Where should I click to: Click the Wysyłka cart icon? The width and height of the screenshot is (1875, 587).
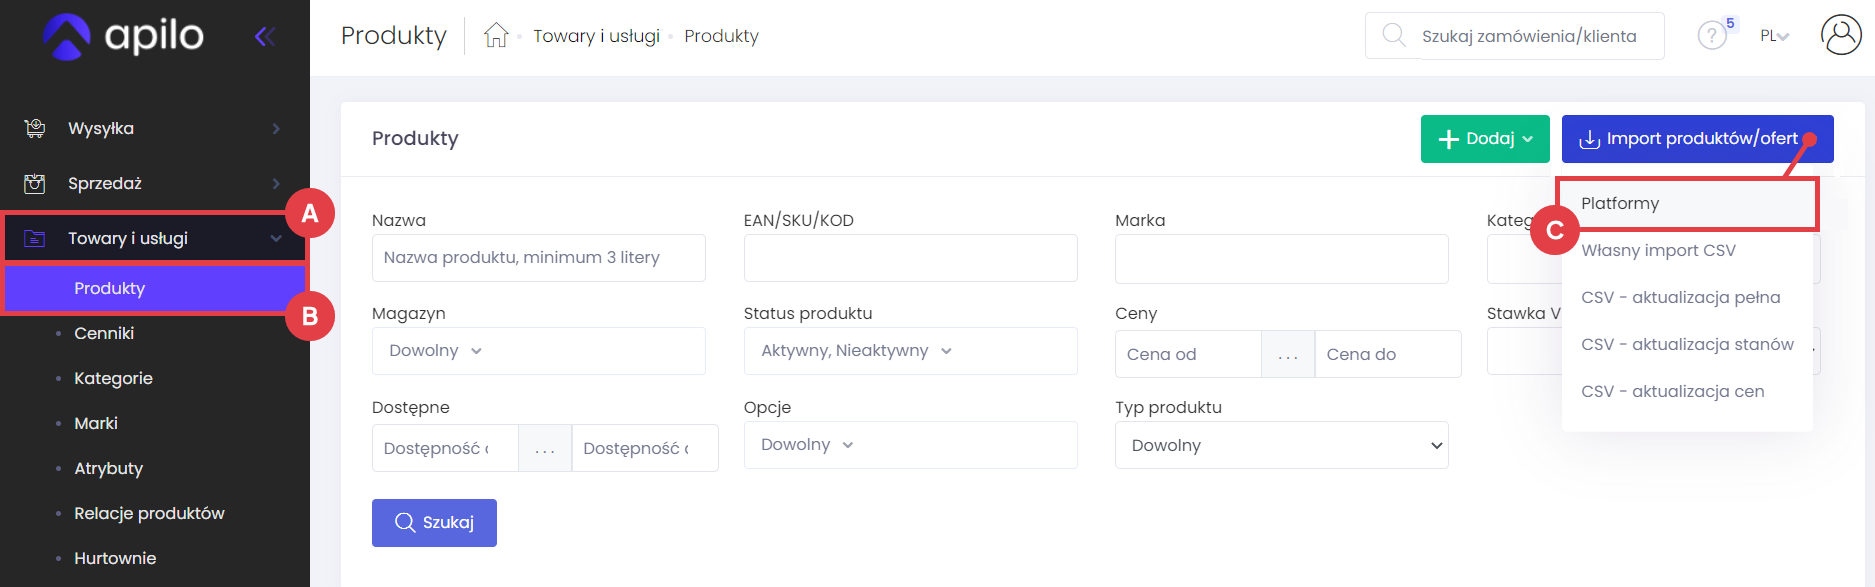(35, 128)
